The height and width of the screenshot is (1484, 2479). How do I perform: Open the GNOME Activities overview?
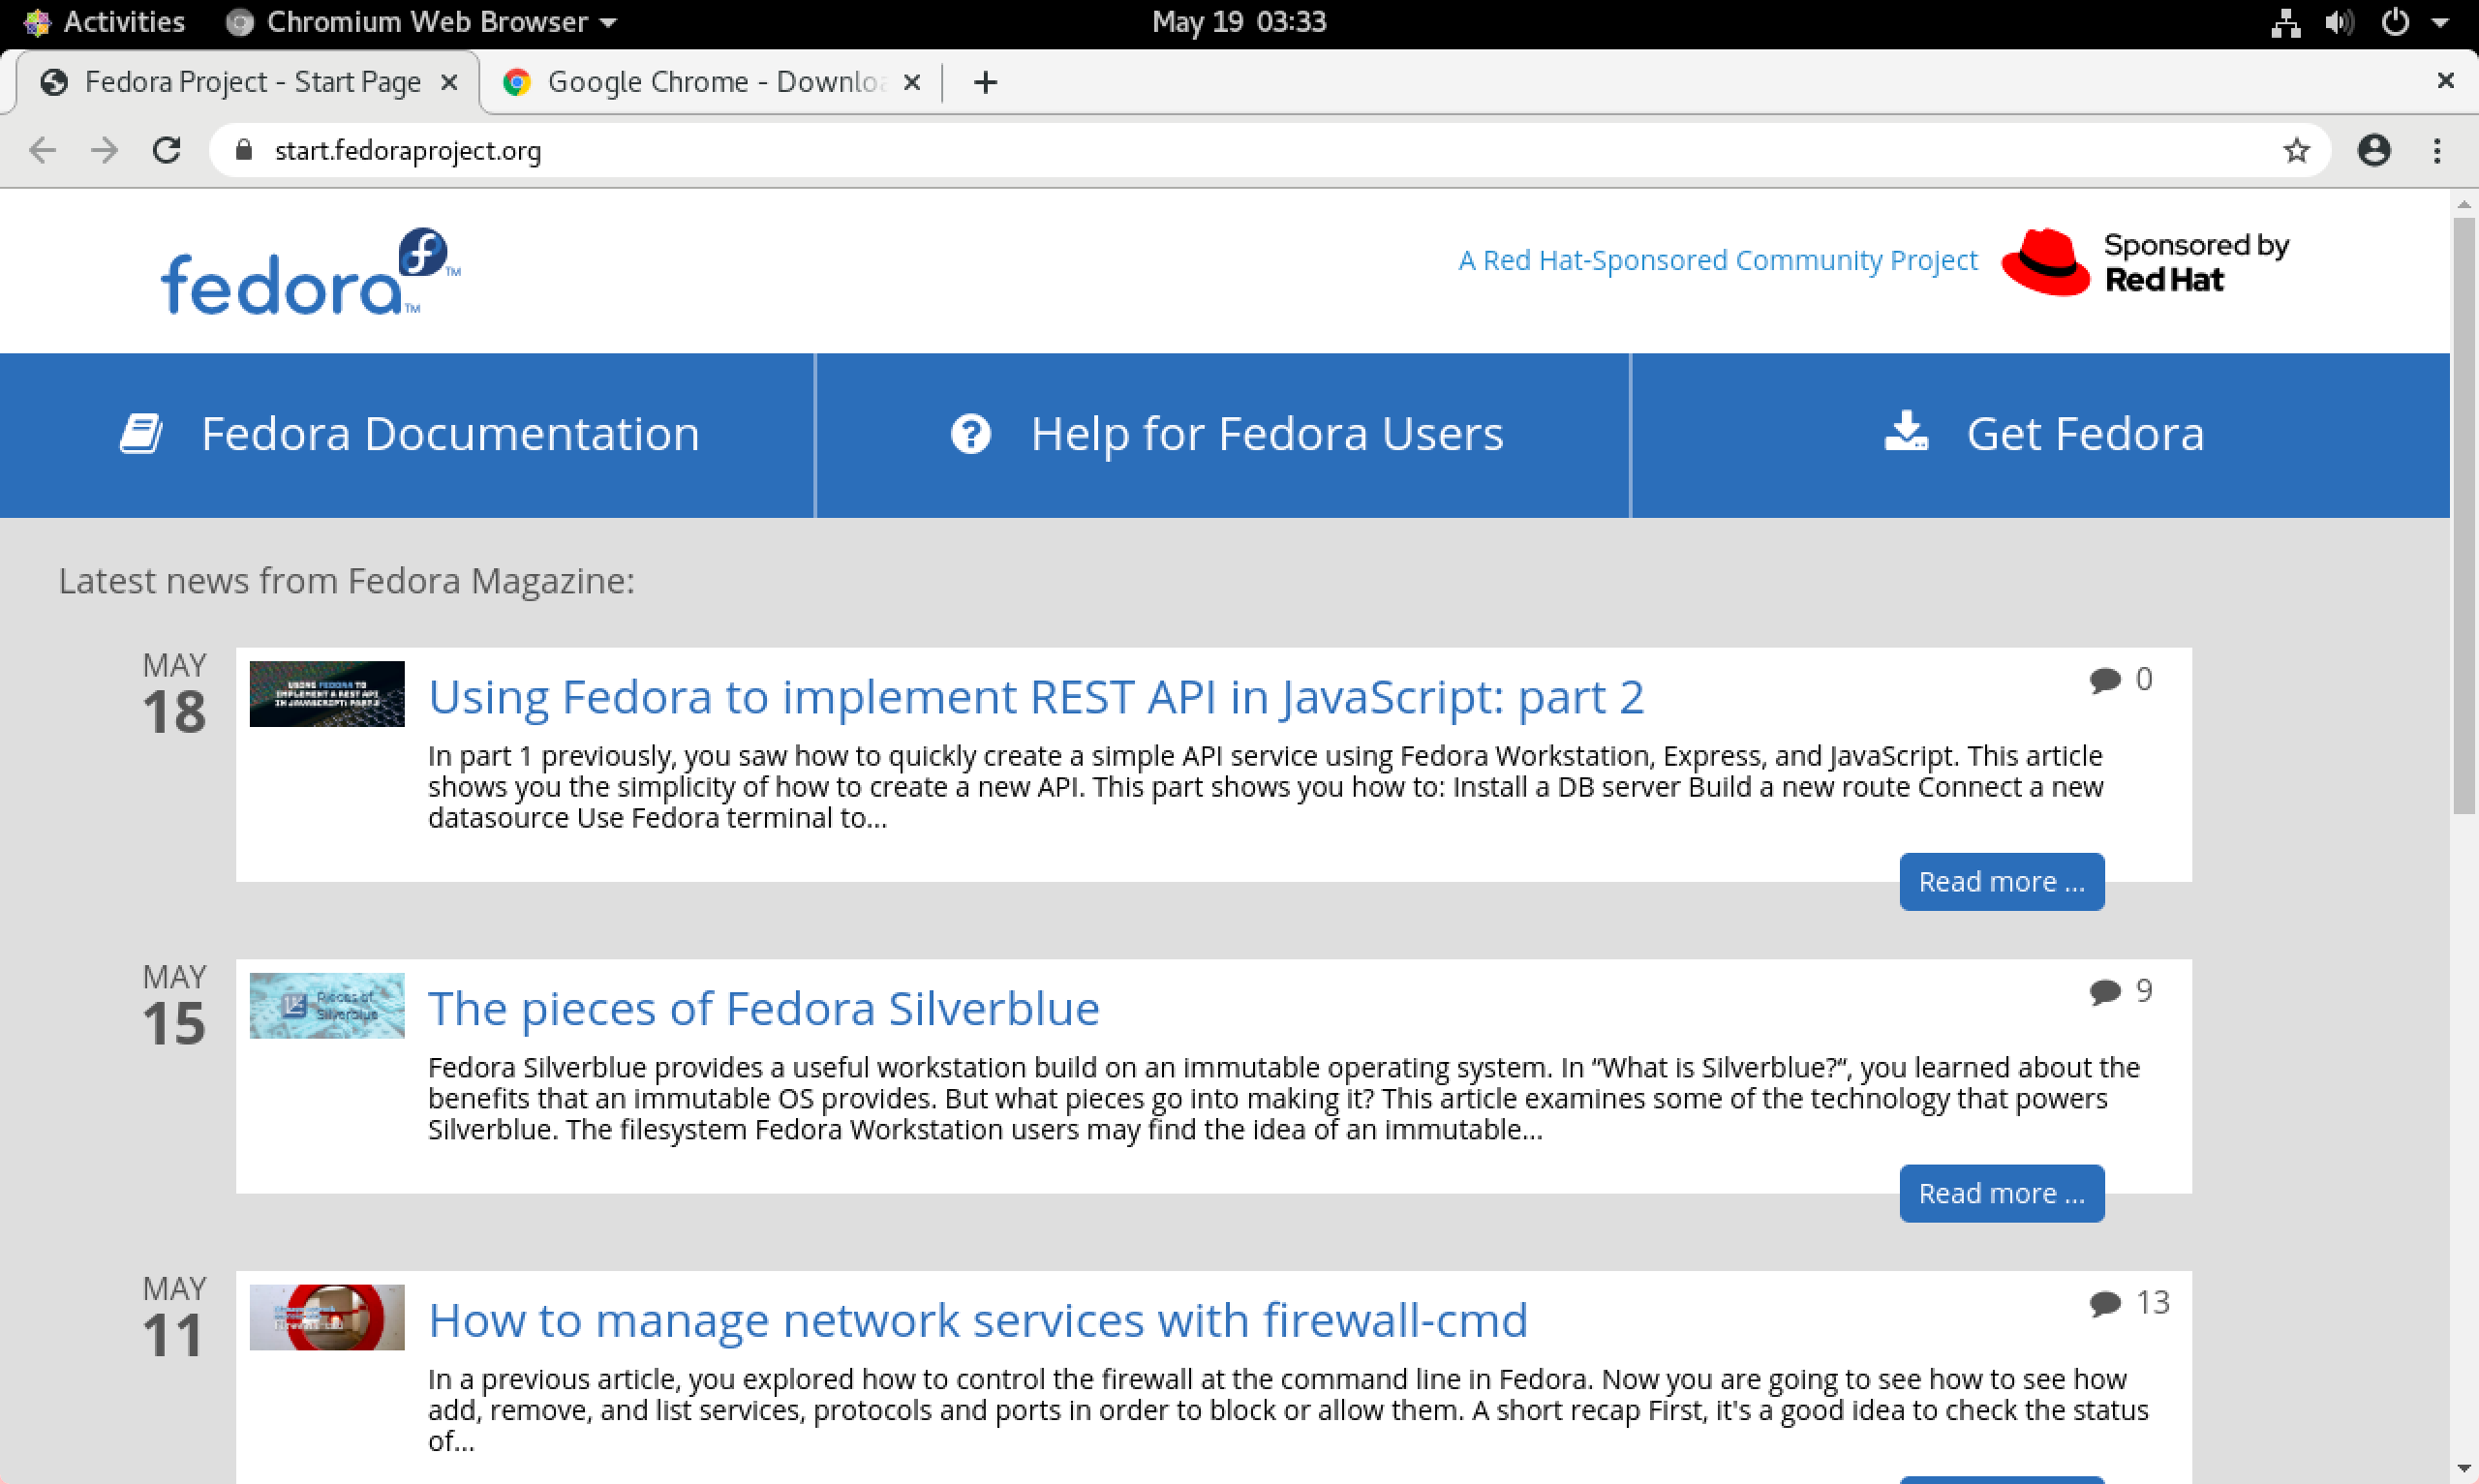coord(105,22)
